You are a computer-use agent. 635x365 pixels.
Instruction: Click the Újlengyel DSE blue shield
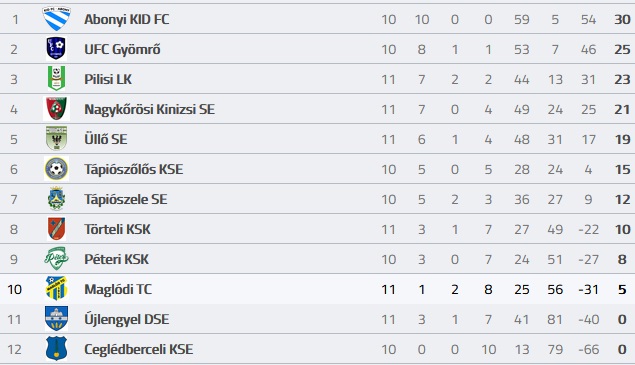point(56,318)
